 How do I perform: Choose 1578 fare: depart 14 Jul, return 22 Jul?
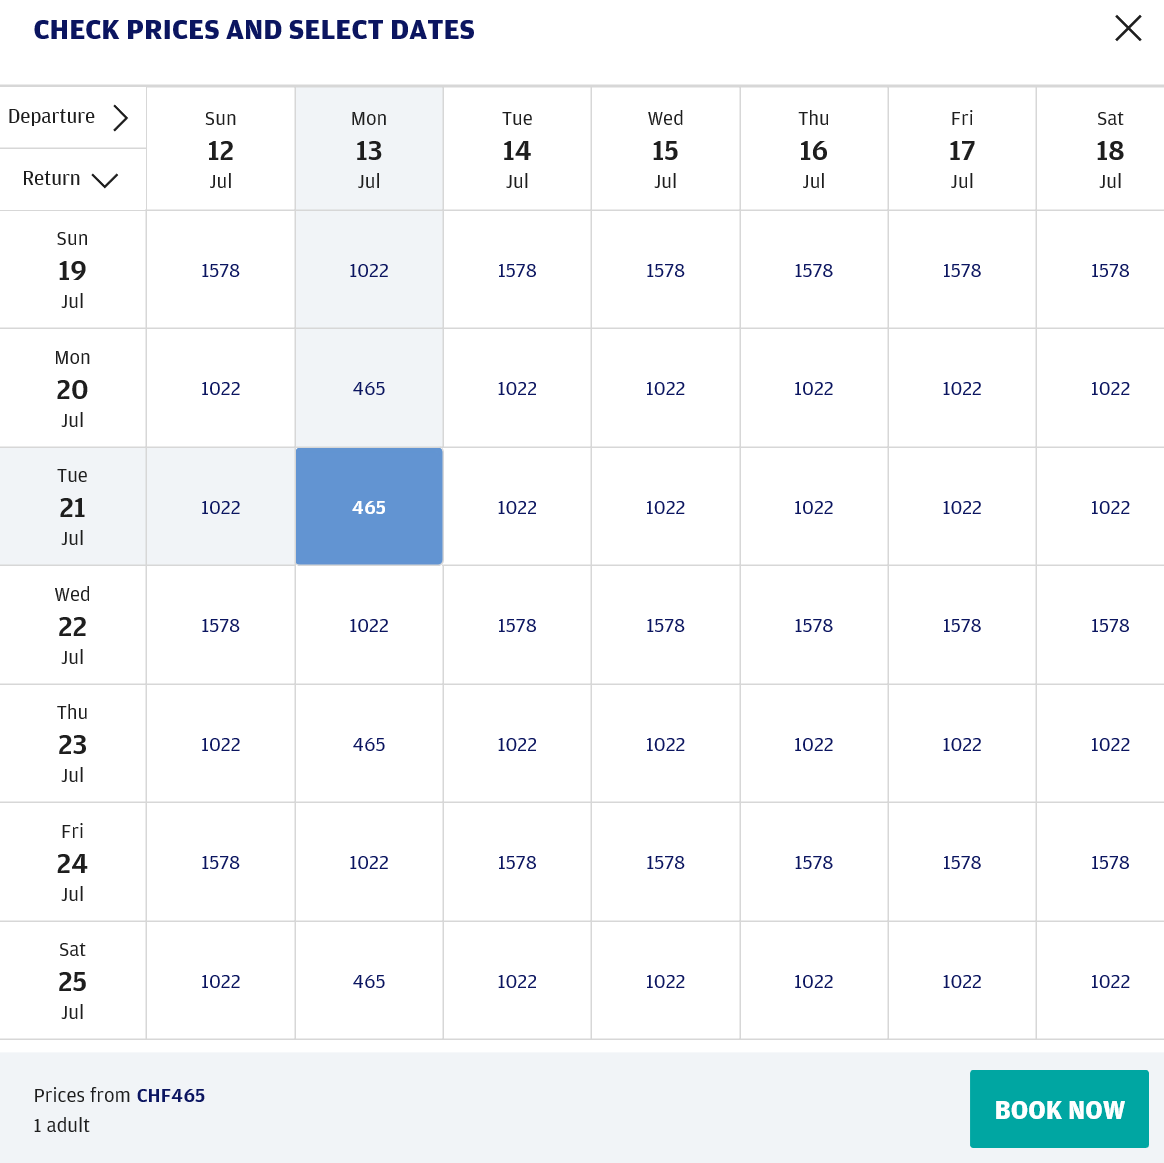tap(517, 625)
